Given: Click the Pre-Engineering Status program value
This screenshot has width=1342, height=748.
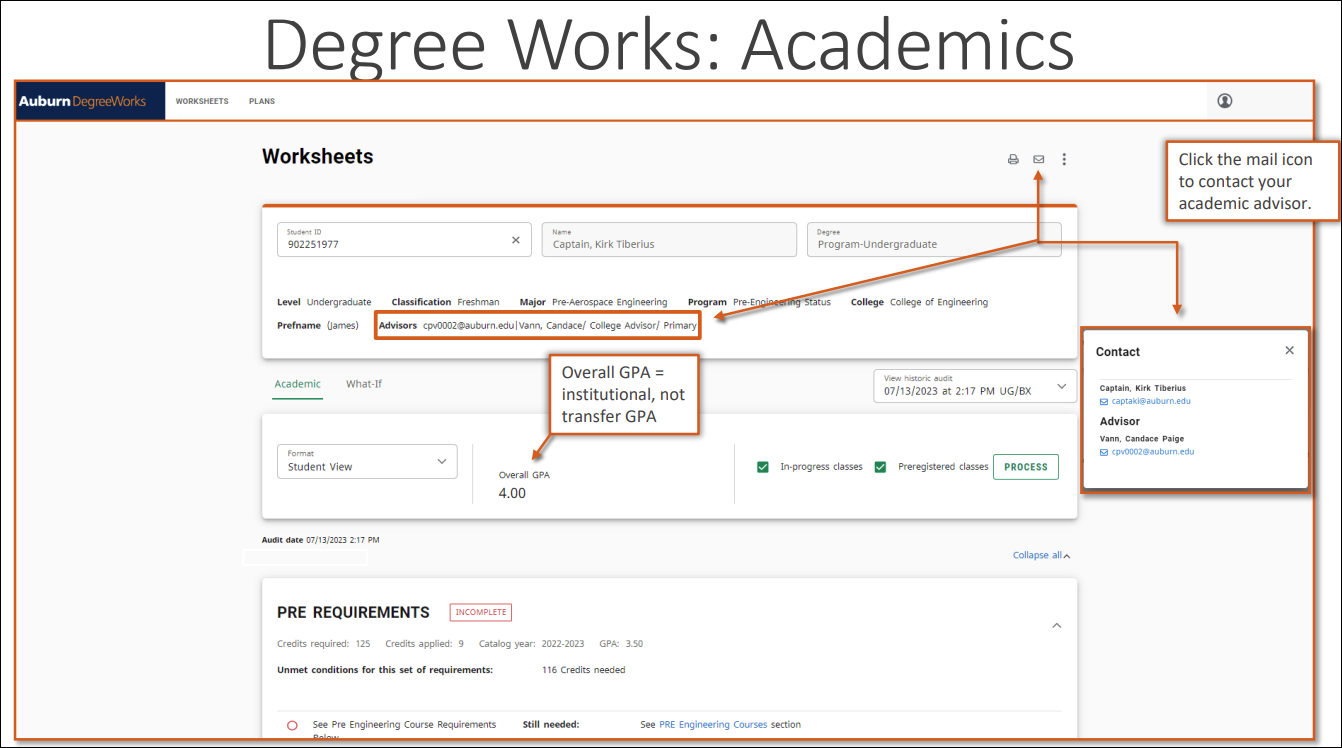Looking at the screenshot, I should tap(782, 302).
